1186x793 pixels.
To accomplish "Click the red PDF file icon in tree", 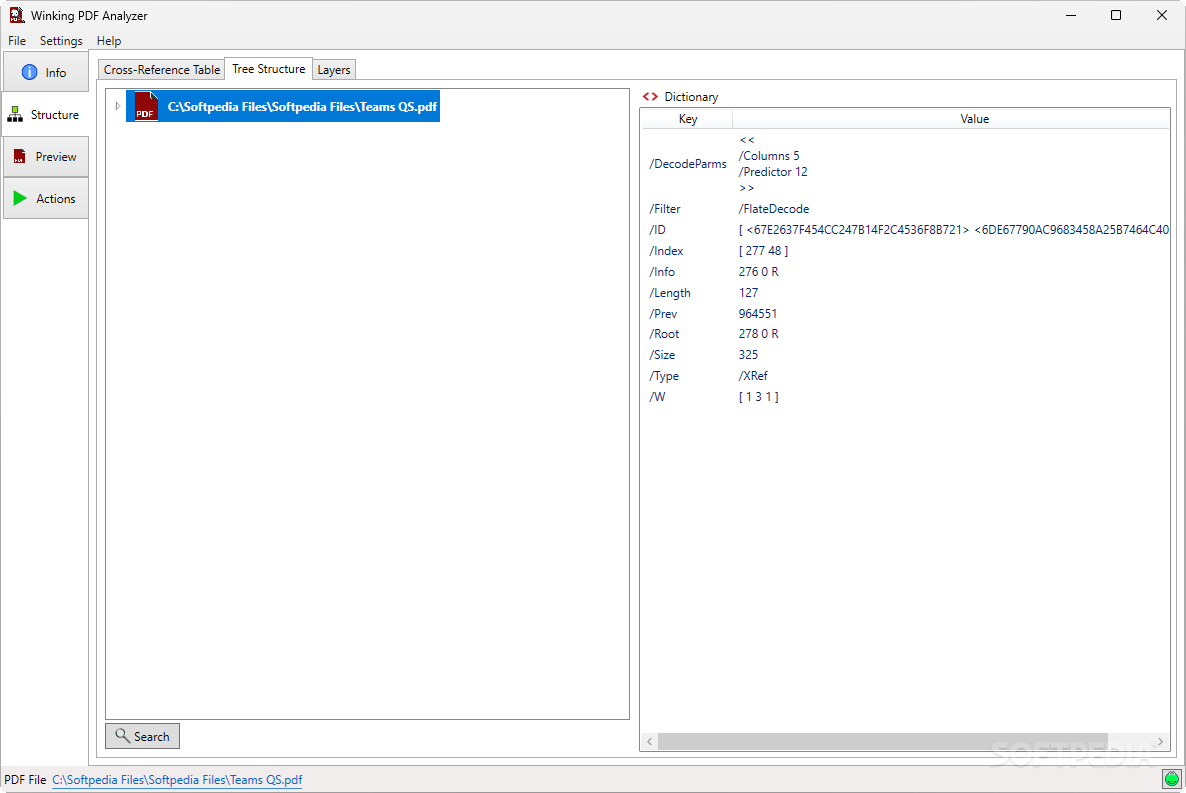I will [145, 107].
